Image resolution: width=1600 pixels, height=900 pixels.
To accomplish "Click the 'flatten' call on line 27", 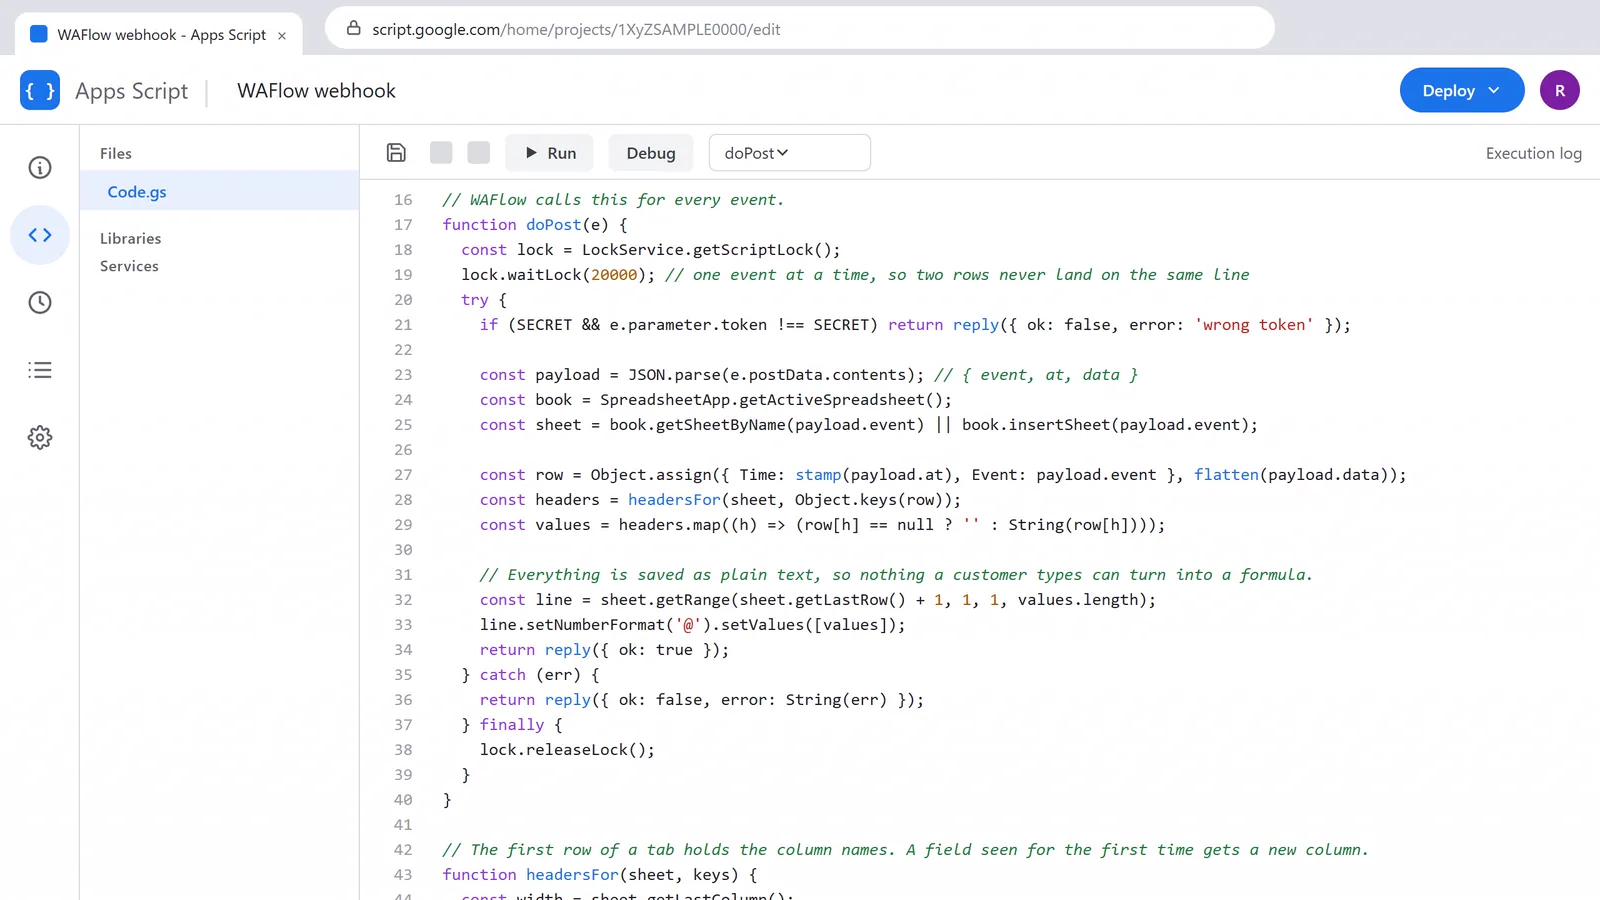I will click(1226, 475).
